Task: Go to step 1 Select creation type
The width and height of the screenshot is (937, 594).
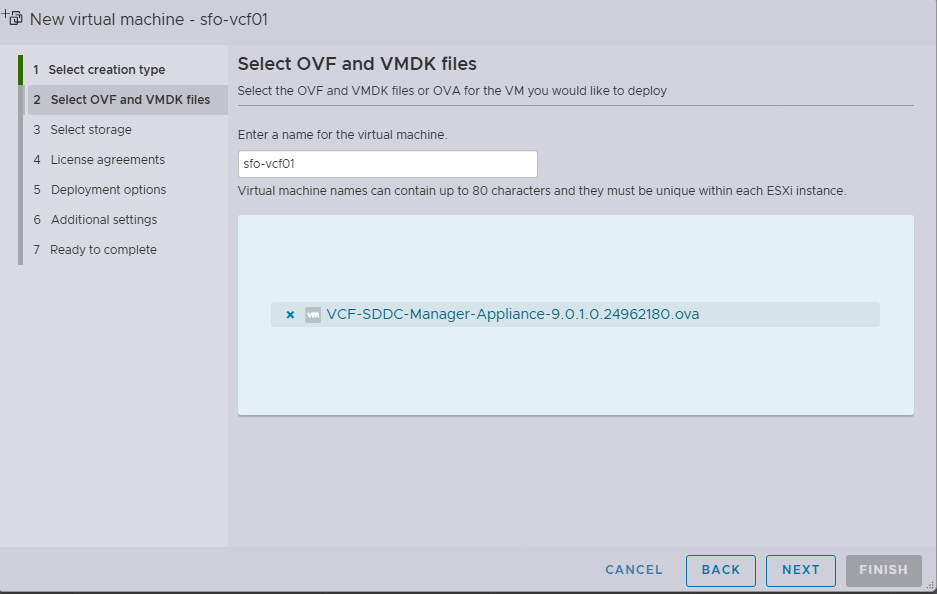Action: 106,70
